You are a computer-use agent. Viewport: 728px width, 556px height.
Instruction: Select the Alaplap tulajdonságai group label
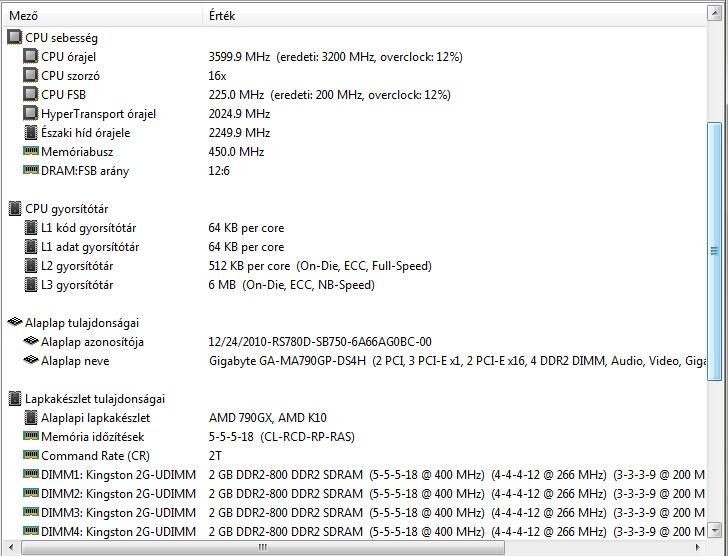tap(82, 323)
